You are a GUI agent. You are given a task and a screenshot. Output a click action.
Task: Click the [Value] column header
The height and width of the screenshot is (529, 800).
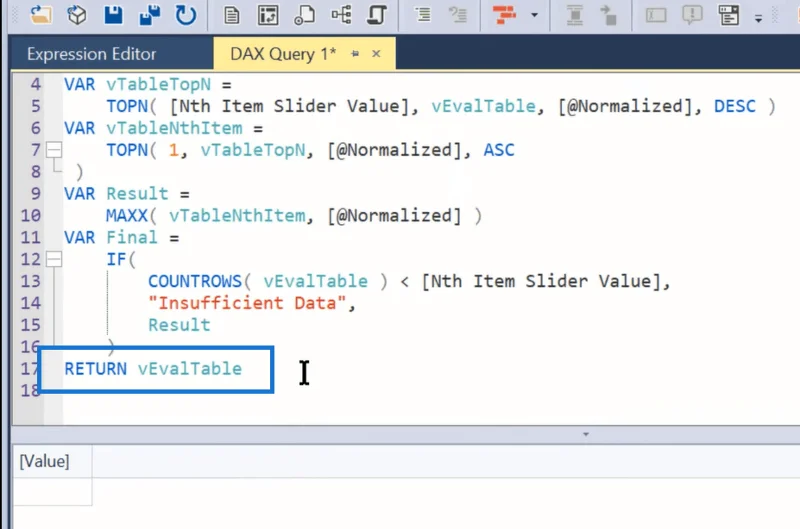[52, 461]
